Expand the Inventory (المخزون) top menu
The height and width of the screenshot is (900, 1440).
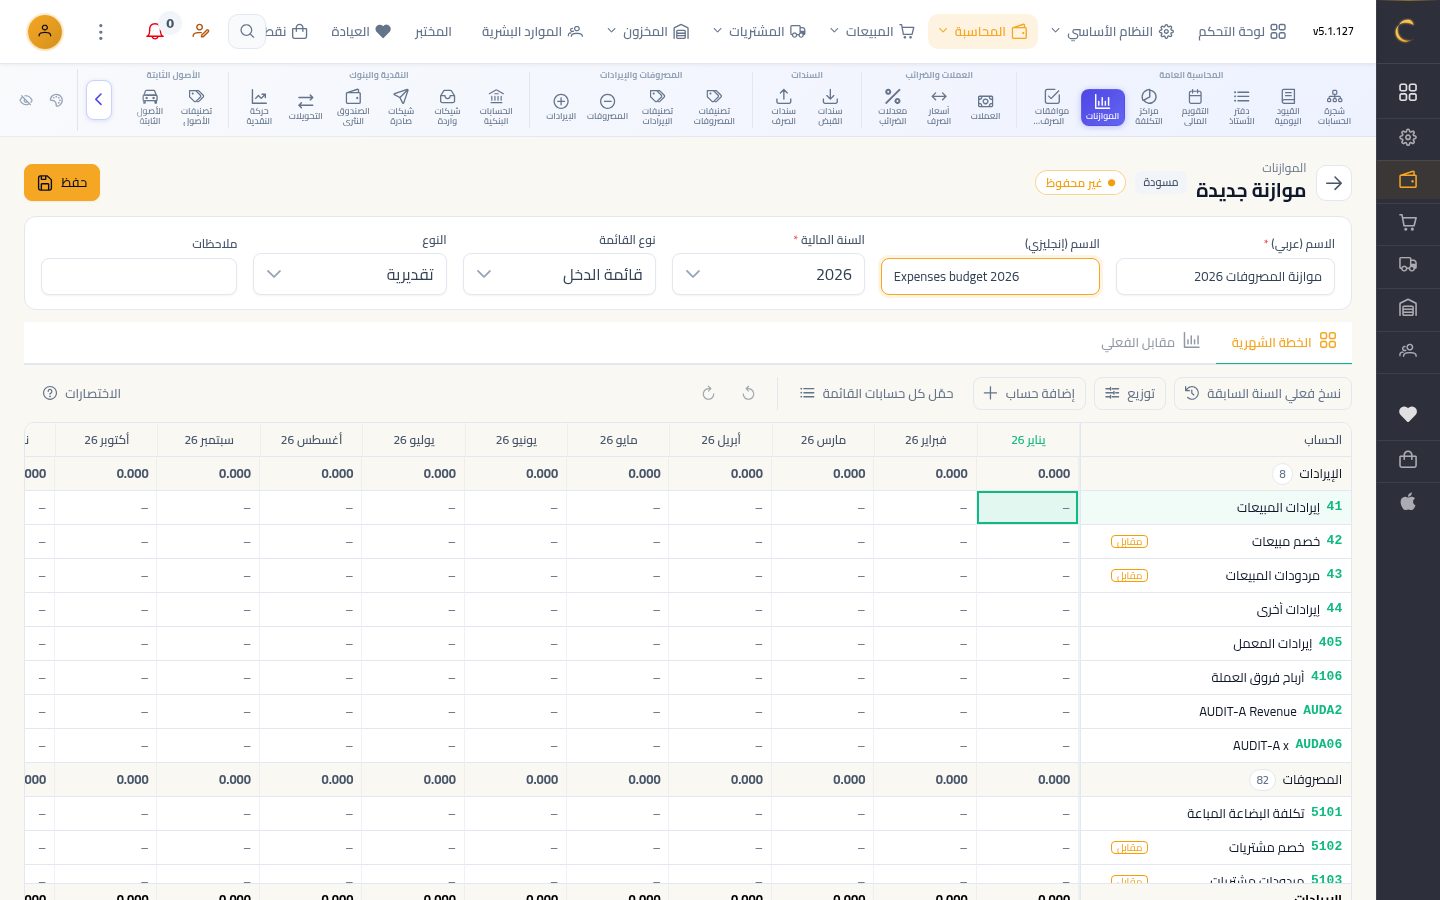pos(648,32)
